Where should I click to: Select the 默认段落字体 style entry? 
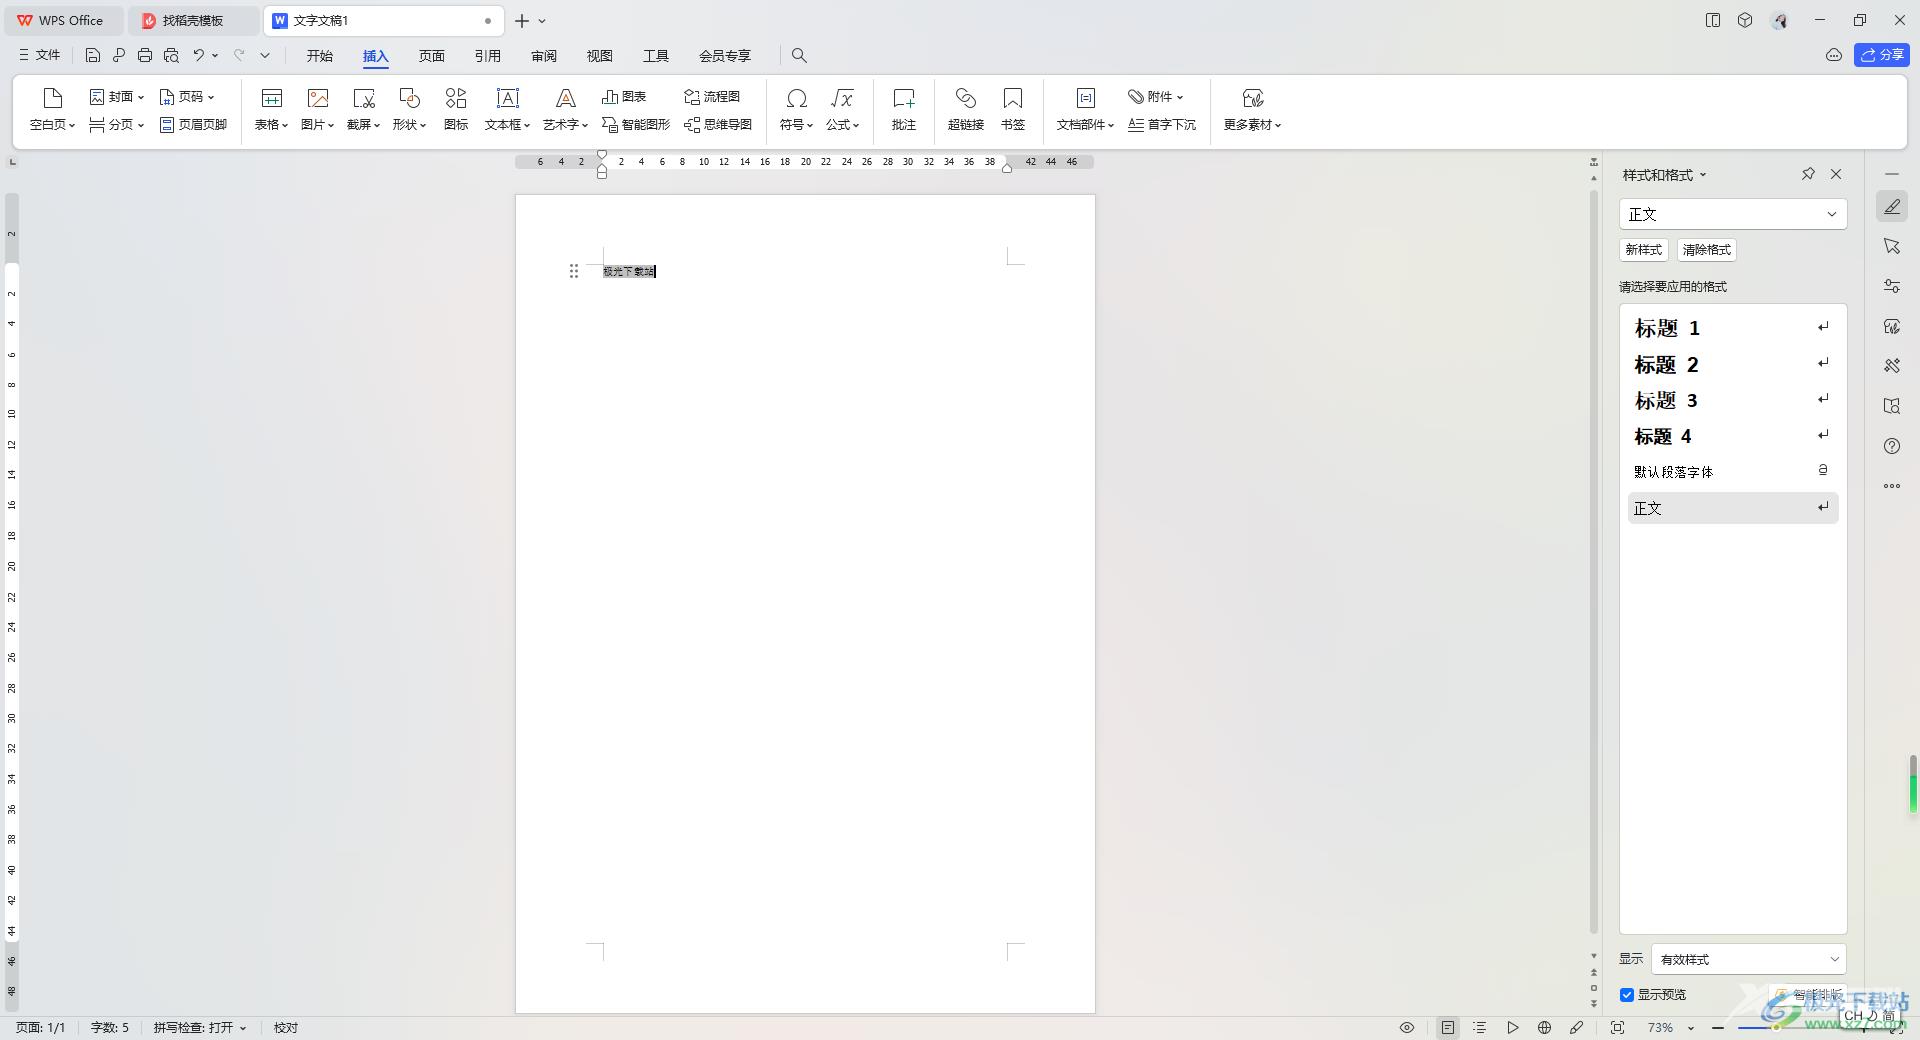point(1733,472)
